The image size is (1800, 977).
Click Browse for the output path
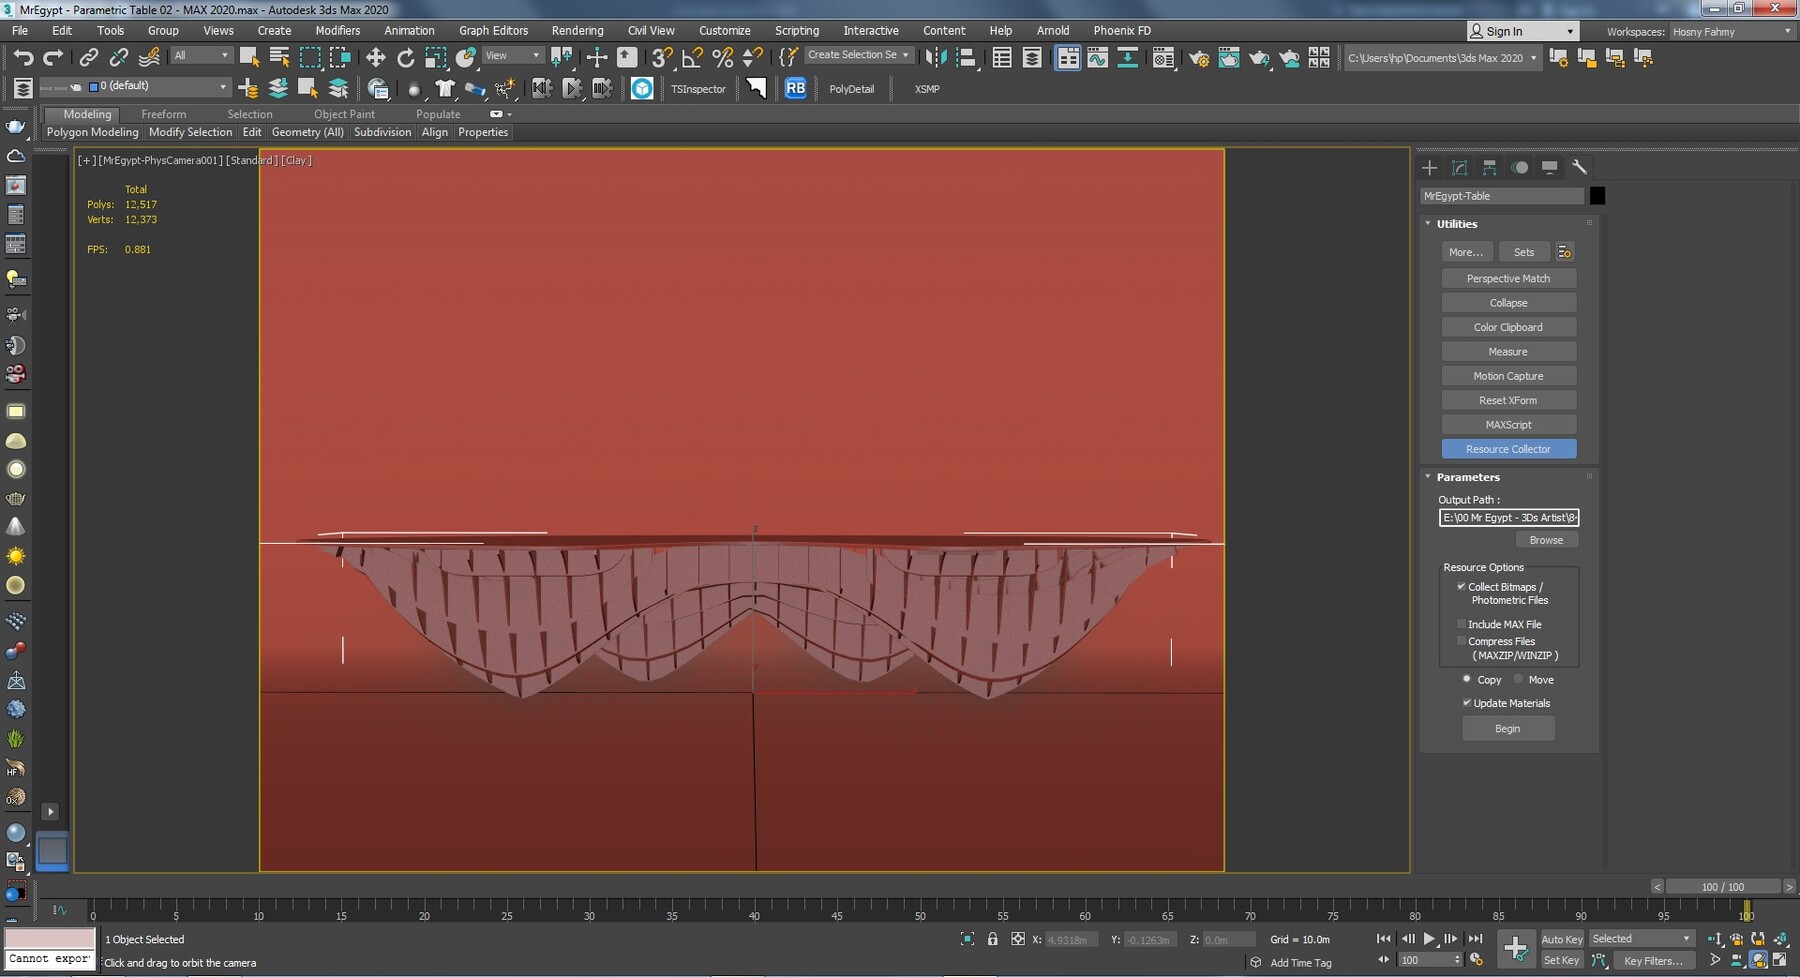tap(1547, 539)
